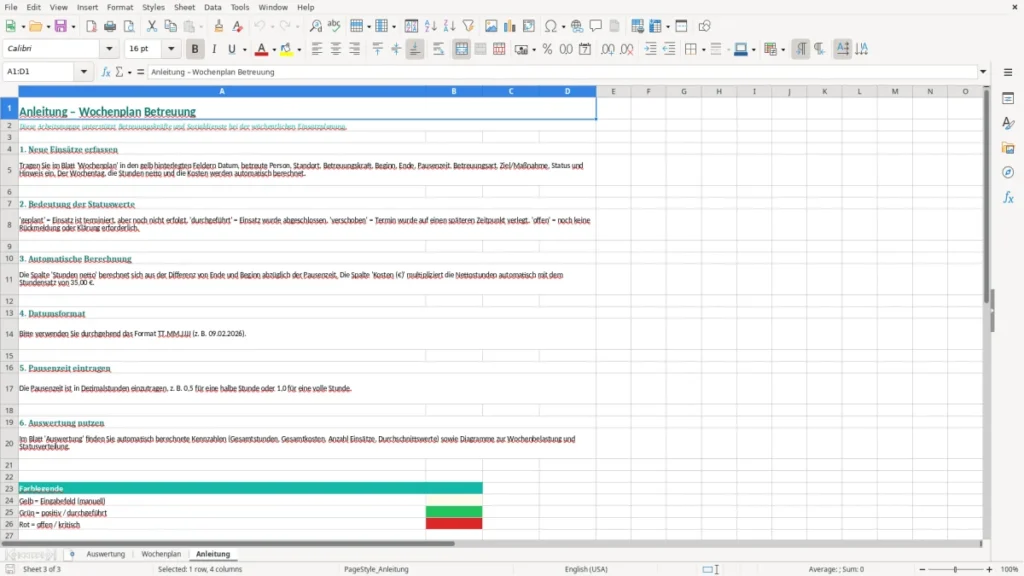Insert Hyperlink globe icon
Image resolution: width=1024 pixels, height=576 pixels.
click(x=577, y=26)
